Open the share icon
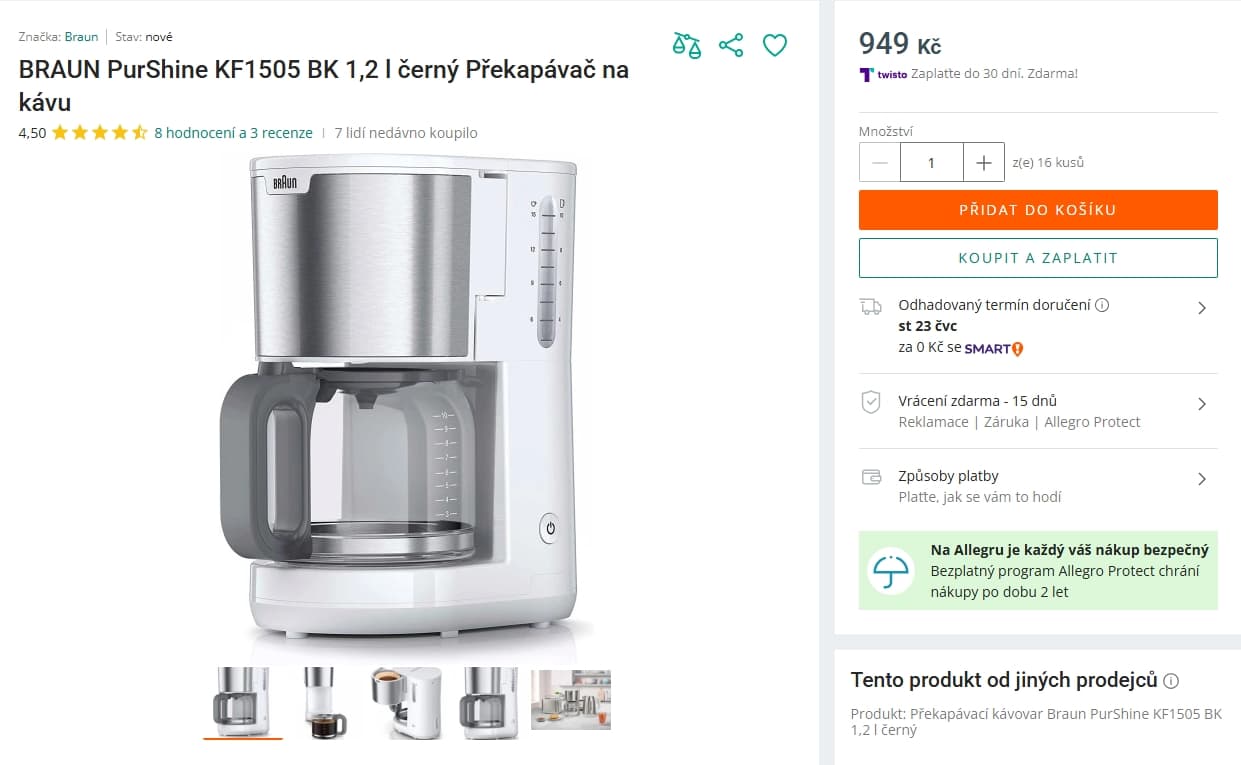This screenshot has height=765, width=1241. point(731,45)
